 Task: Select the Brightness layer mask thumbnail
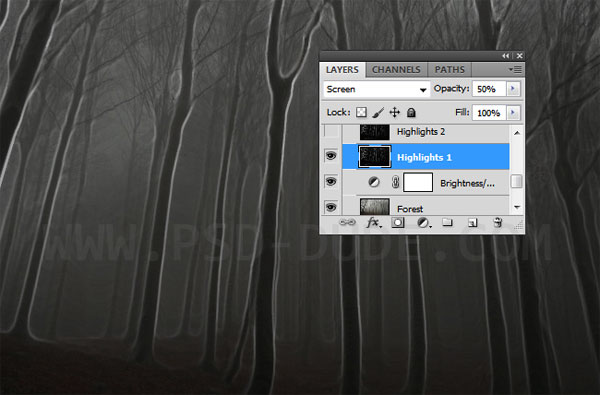coord(418,182)
